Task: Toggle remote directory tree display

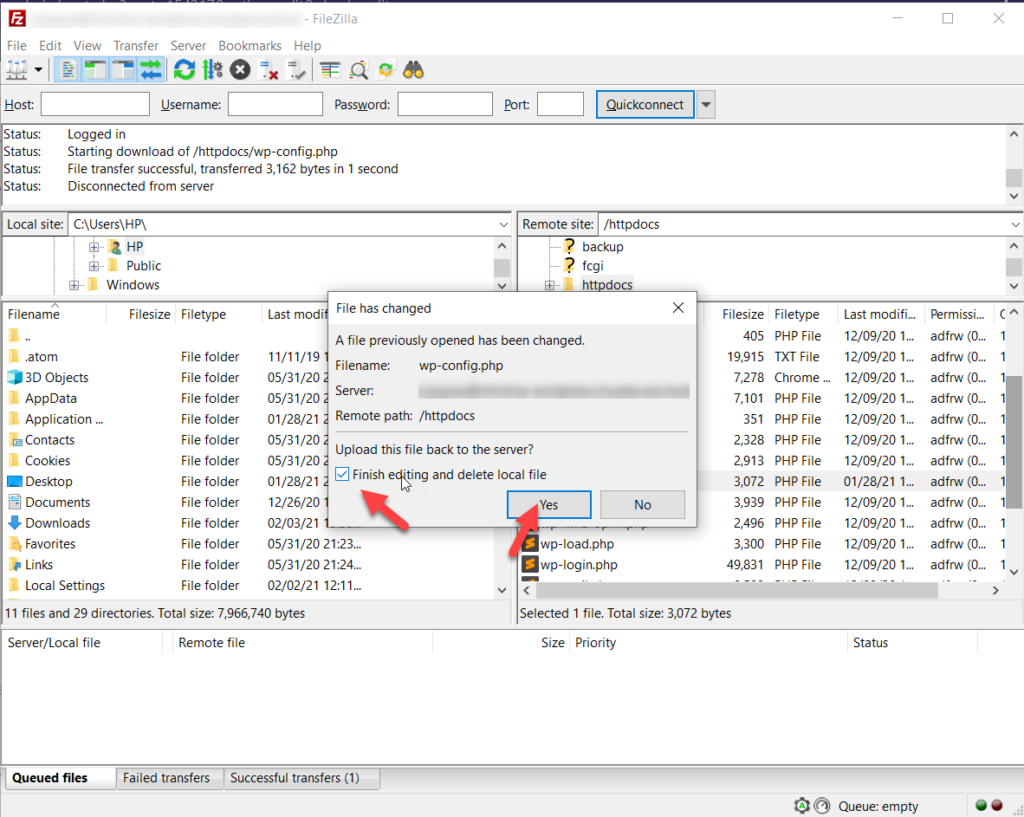Action: [122, 69]
